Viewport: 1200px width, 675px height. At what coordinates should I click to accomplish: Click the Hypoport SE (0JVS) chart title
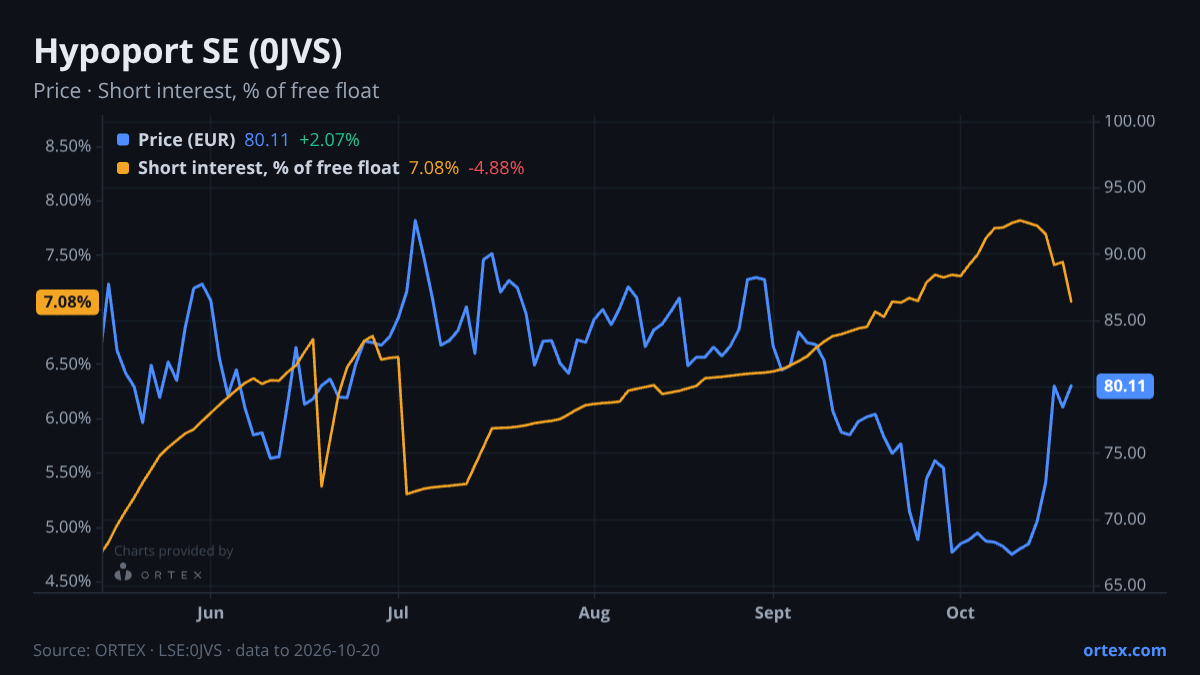click(x=188, y=52)
